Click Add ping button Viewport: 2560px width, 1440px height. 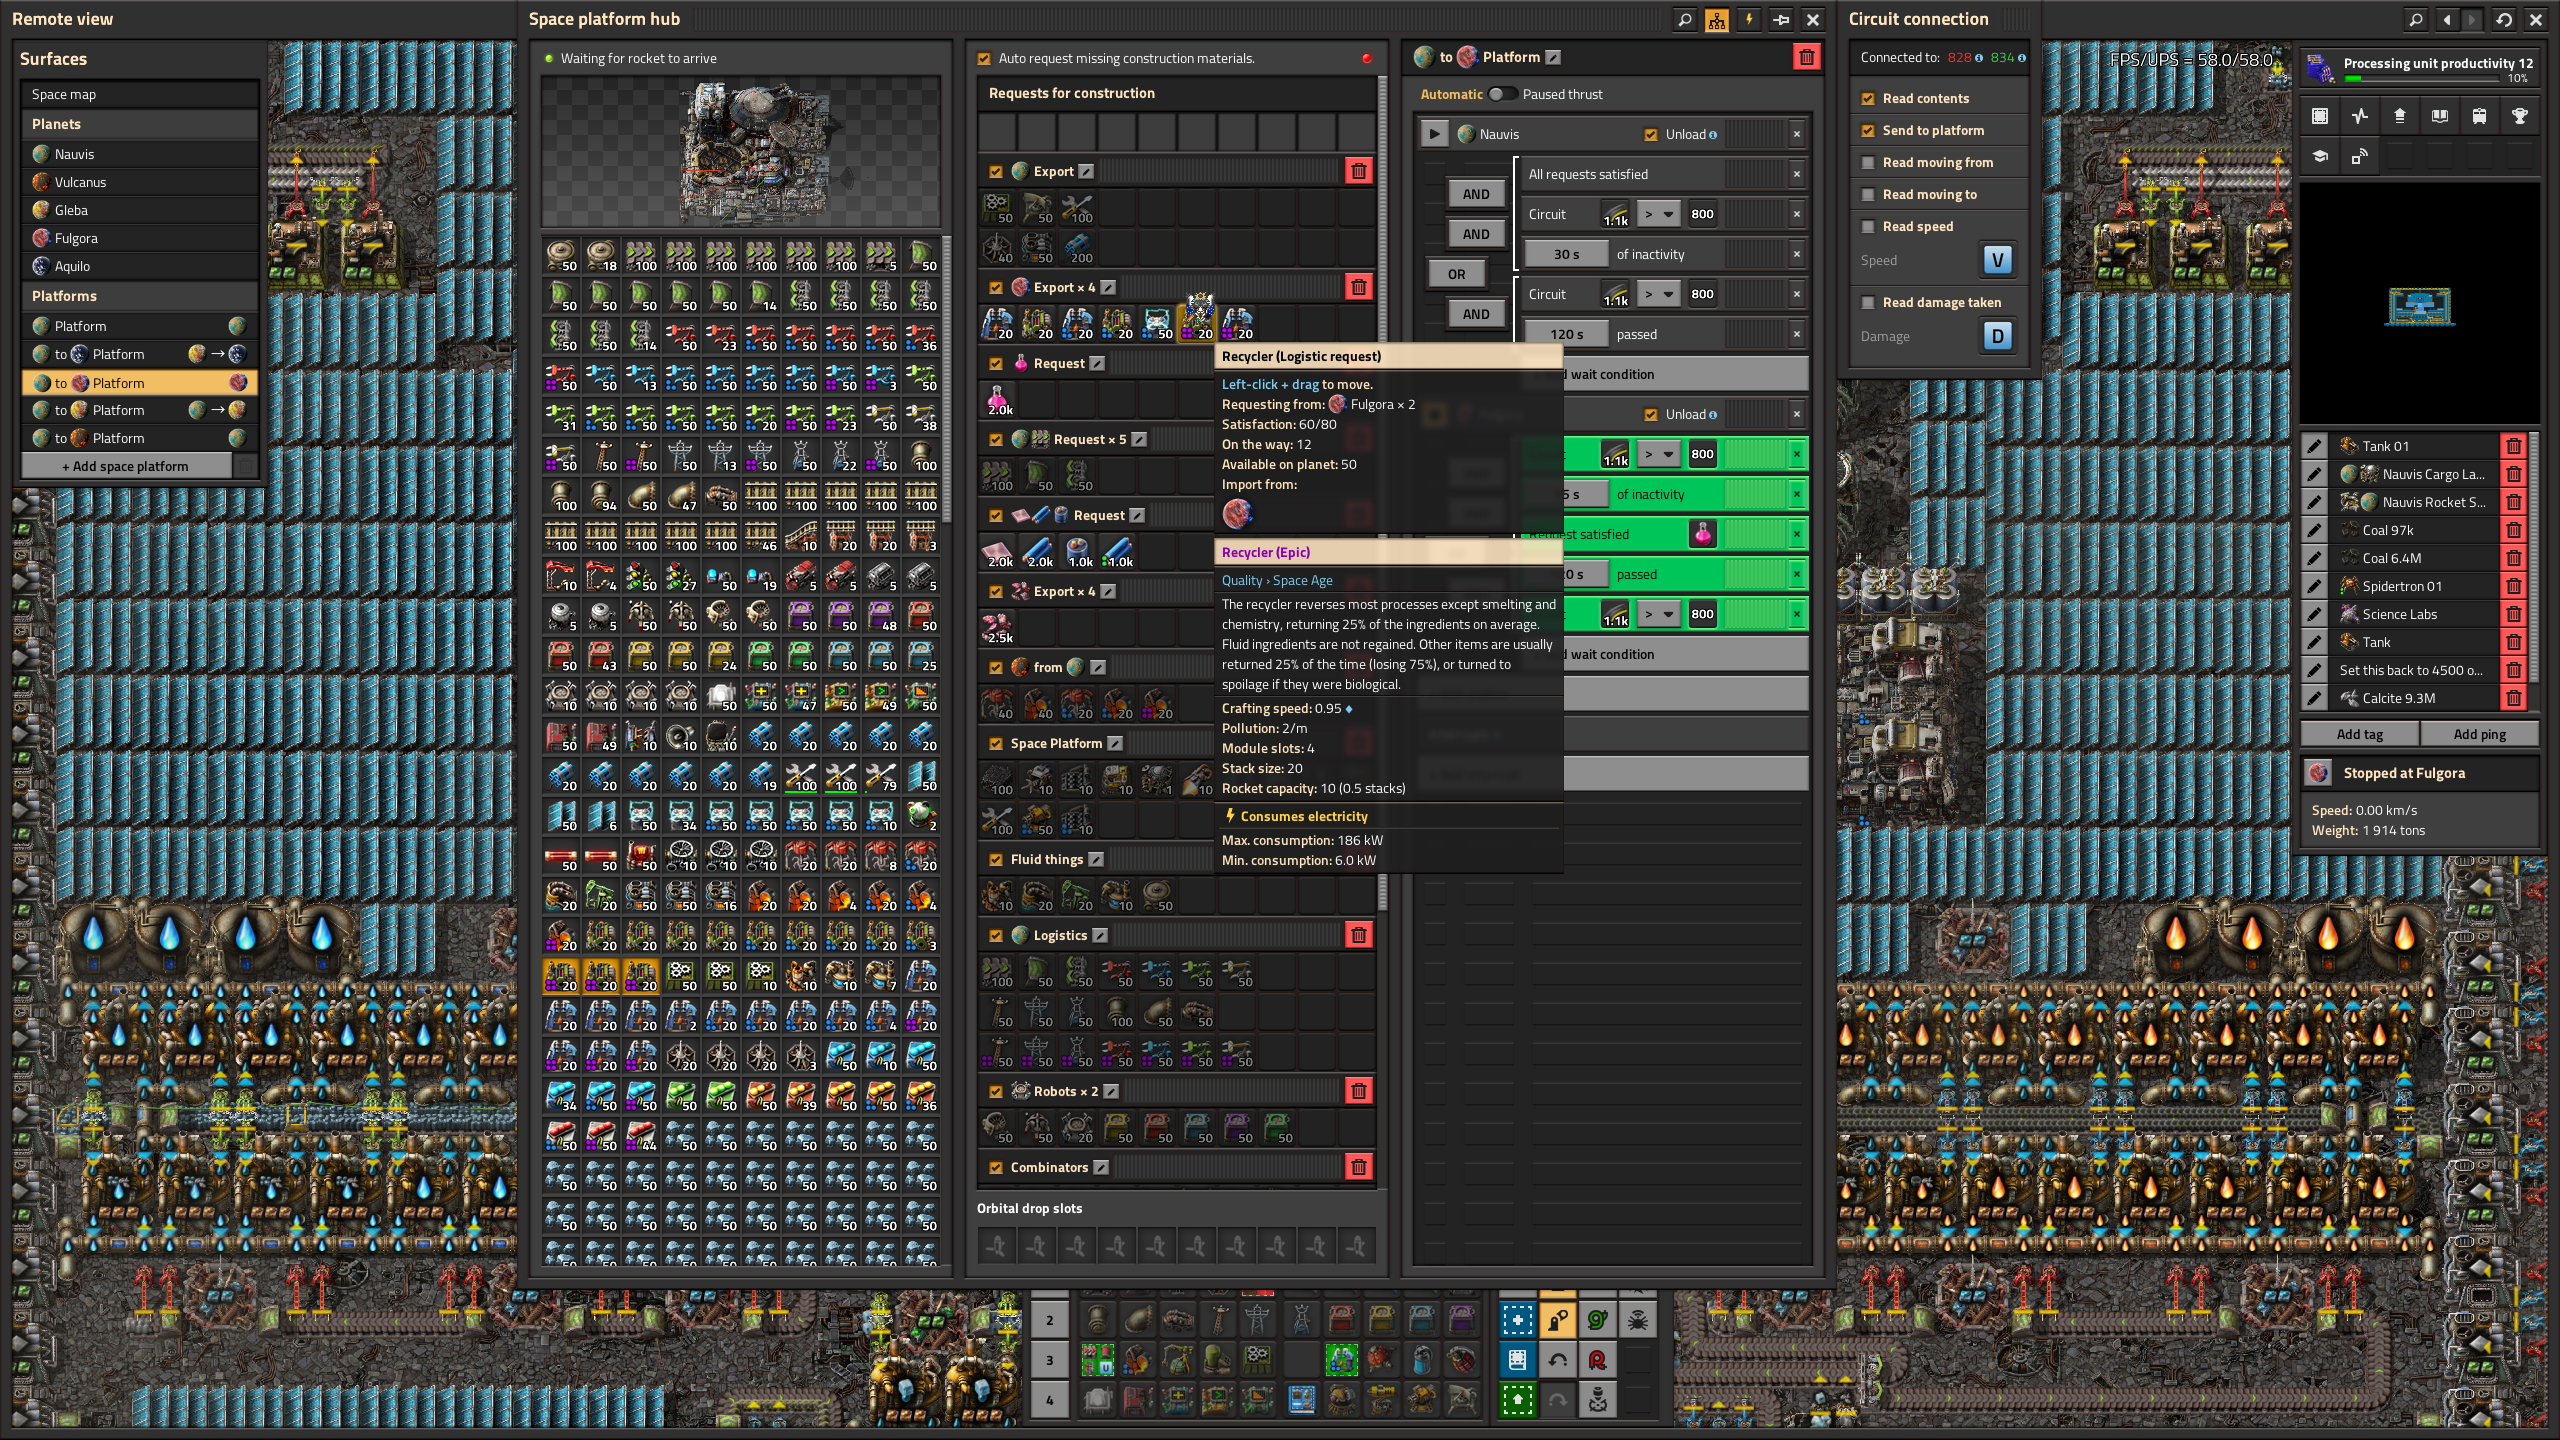(x=2479, y=734)
